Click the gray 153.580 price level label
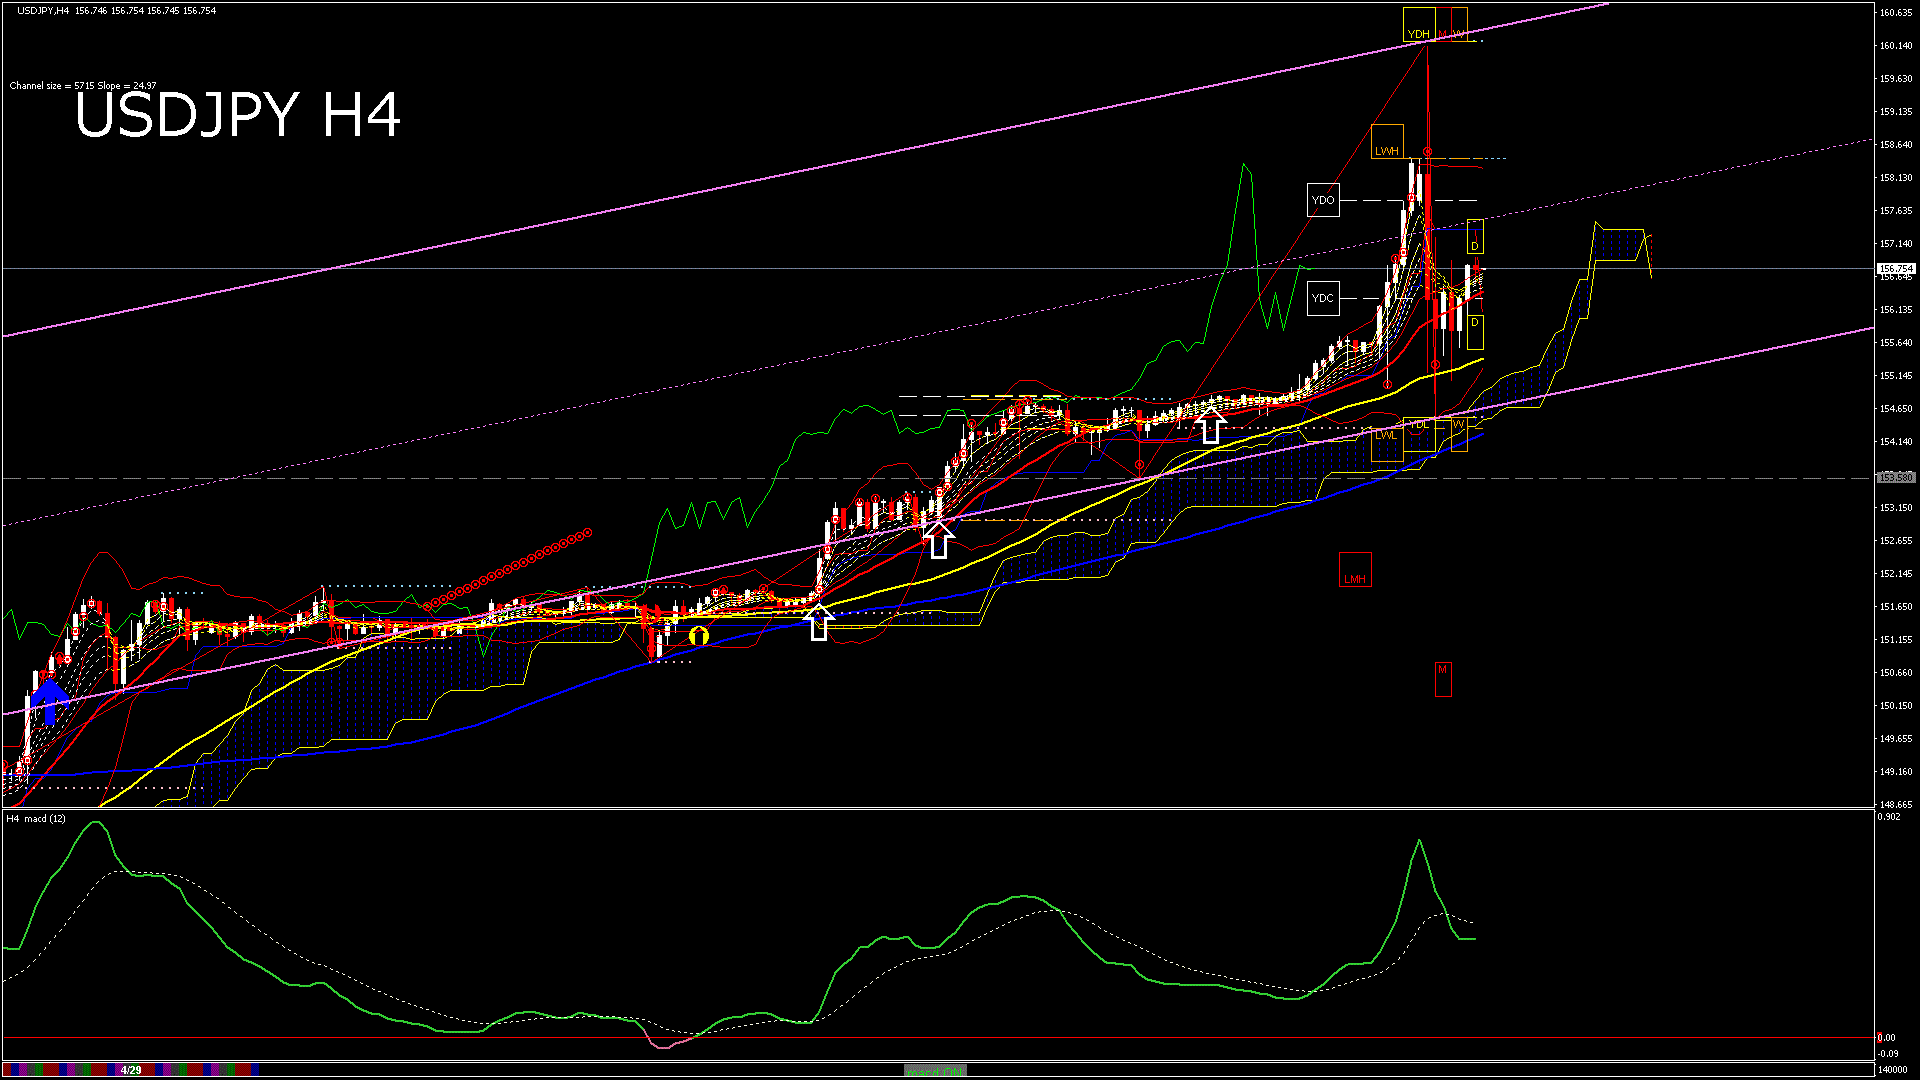Screen dimensions: 1920x1080 click(x=1895, y=478)
